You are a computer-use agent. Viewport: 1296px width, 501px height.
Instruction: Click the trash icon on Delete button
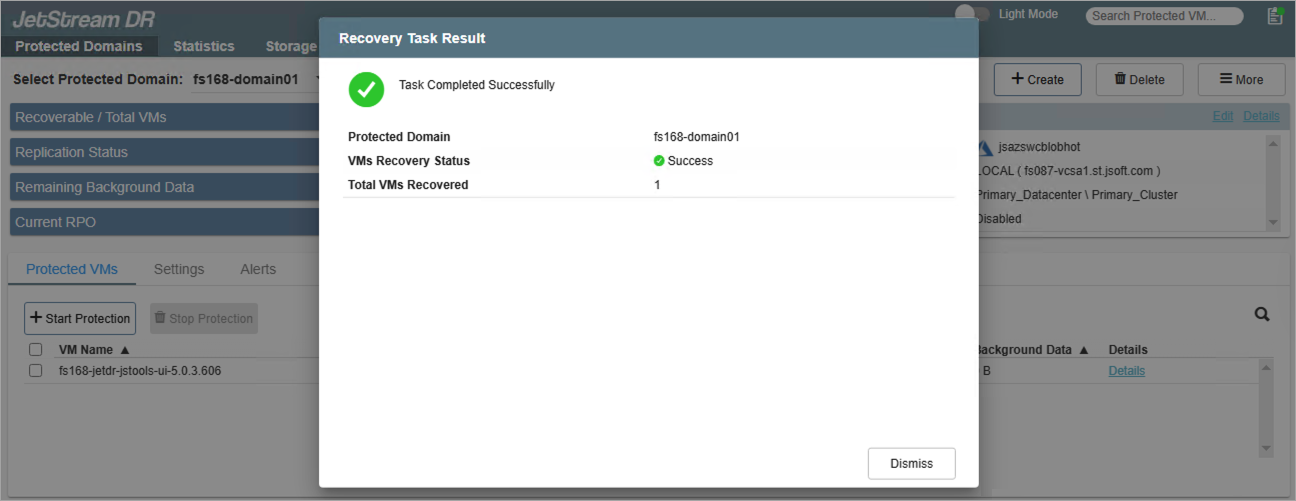point(1120,79)
